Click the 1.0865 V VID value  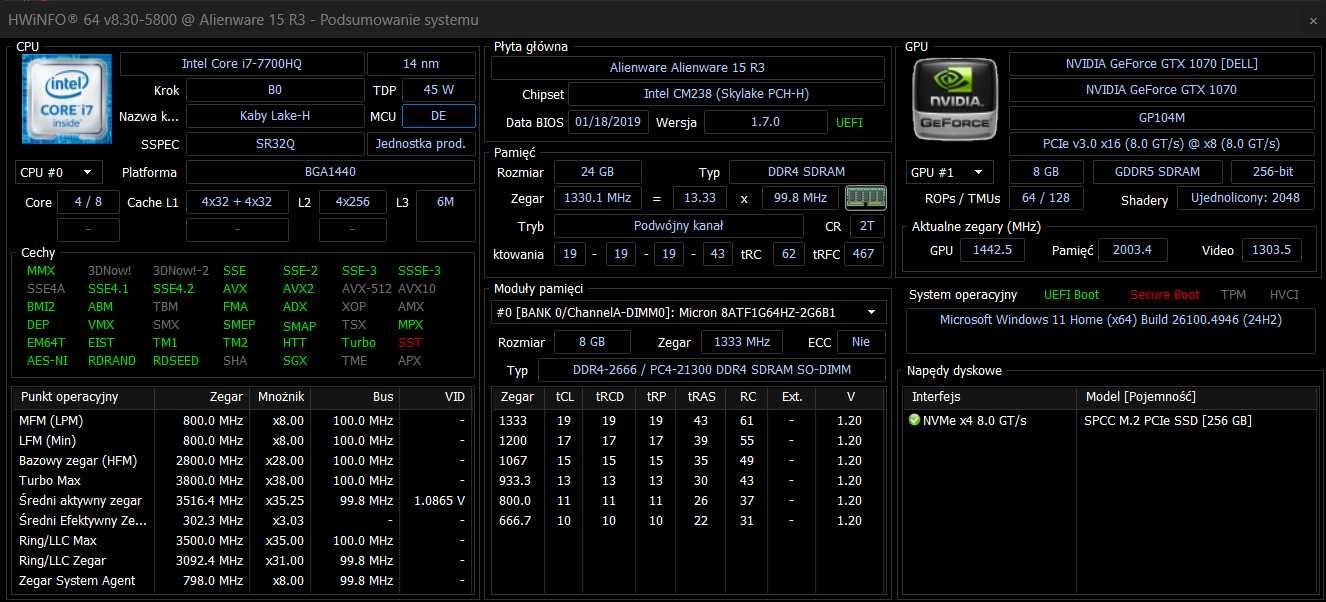coord(437,501)
